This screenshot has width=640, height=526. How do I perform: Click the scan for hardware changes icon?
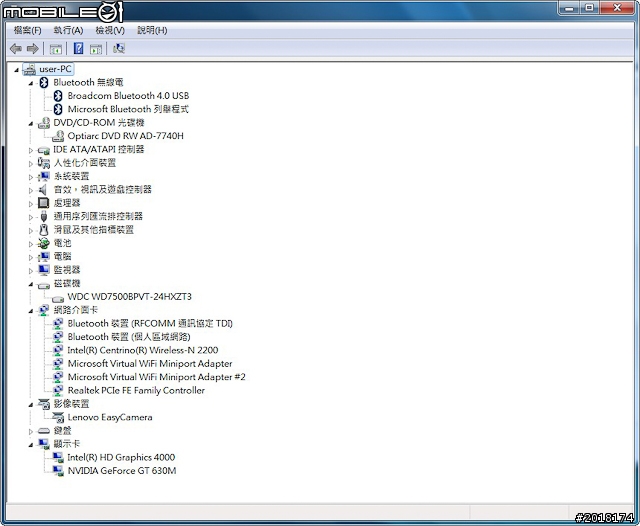119,49
